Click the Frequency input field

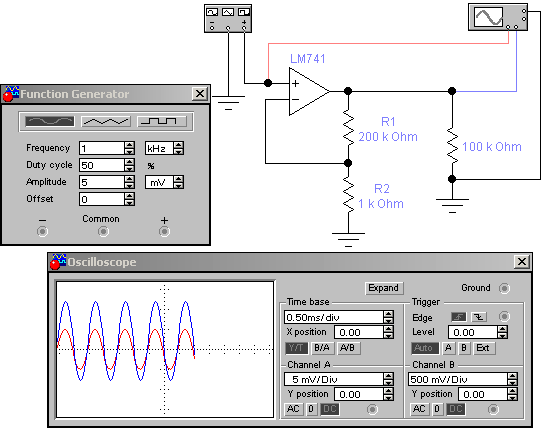click(x=102, y=148)
